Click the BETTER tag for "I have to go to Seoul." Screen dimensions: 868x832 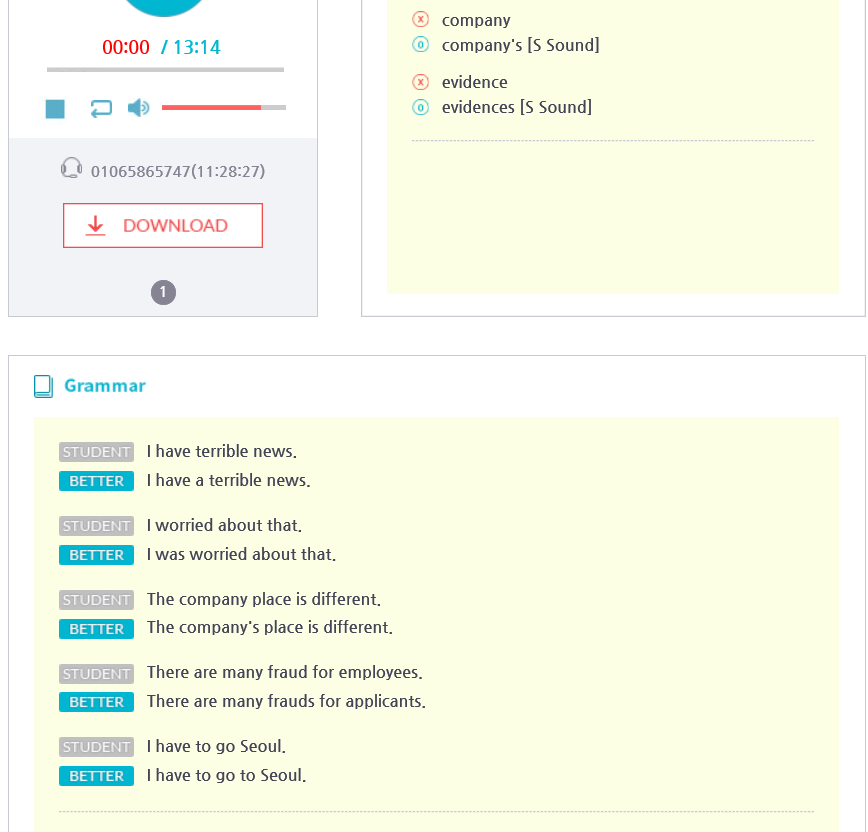96,776
